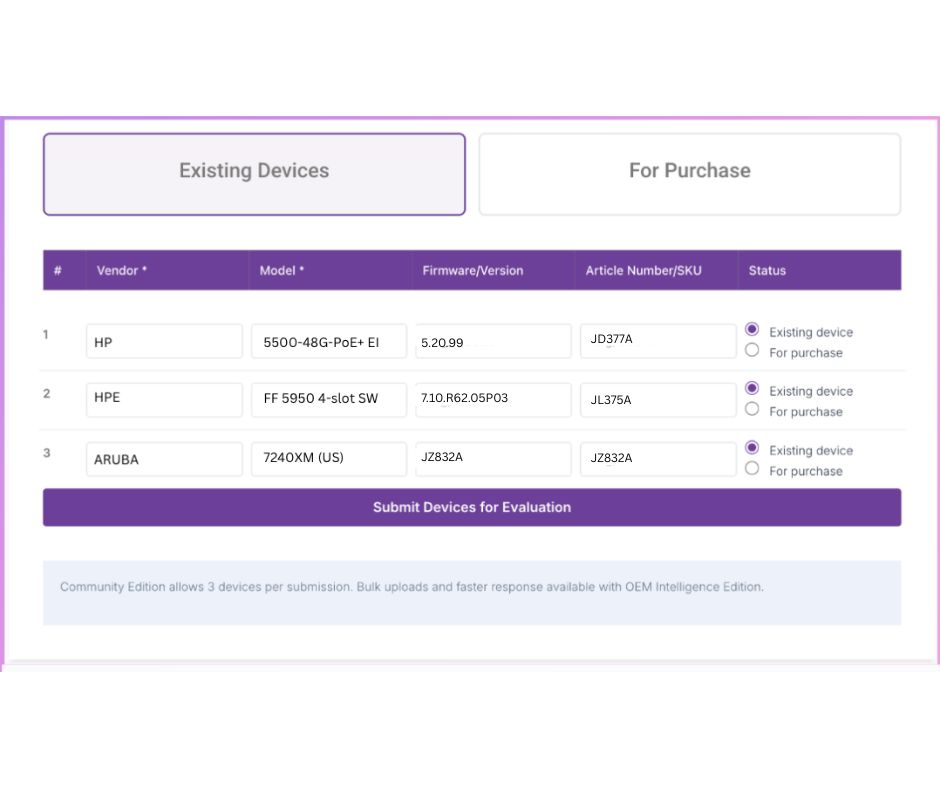Edit firmware version 5.20.99 field
The height and width of the screenshot is (788, 940).
(x=493, y=341)
